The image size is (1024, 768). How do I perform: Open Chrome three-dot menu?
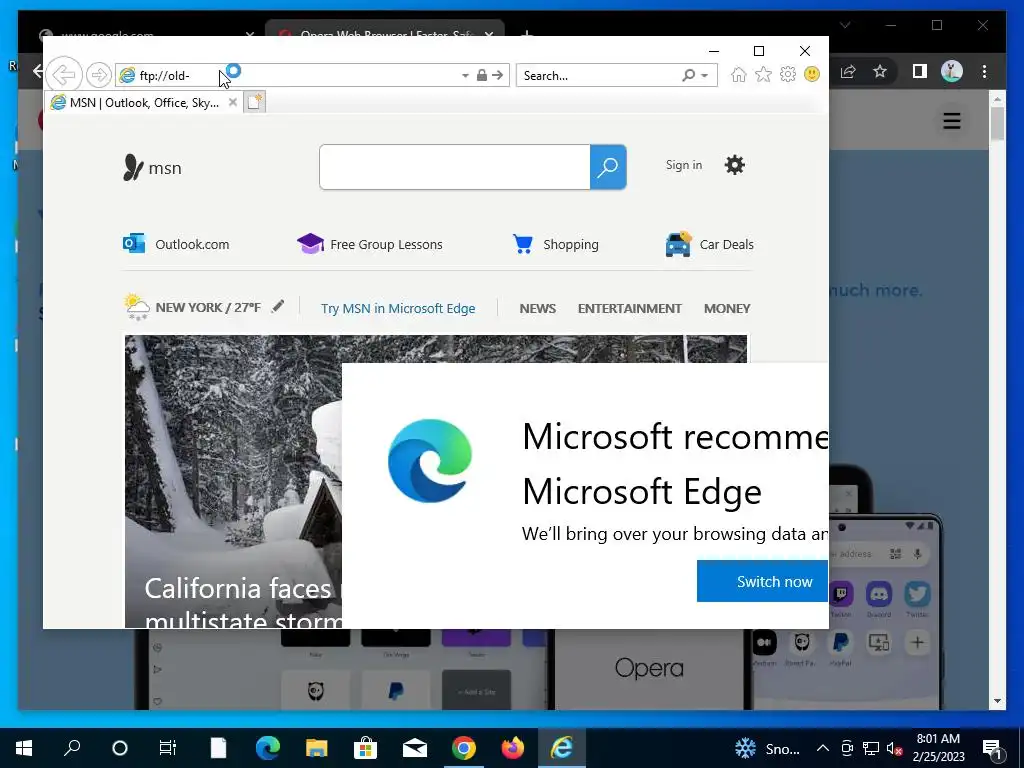tap(984, 71)
